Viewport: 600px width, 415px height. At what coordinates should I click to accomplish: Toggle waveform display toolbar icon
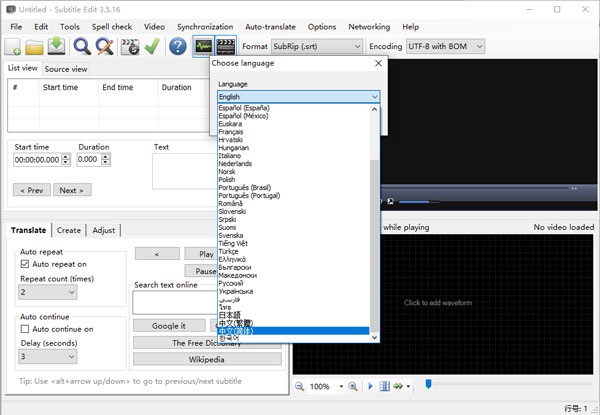[203, 46]
